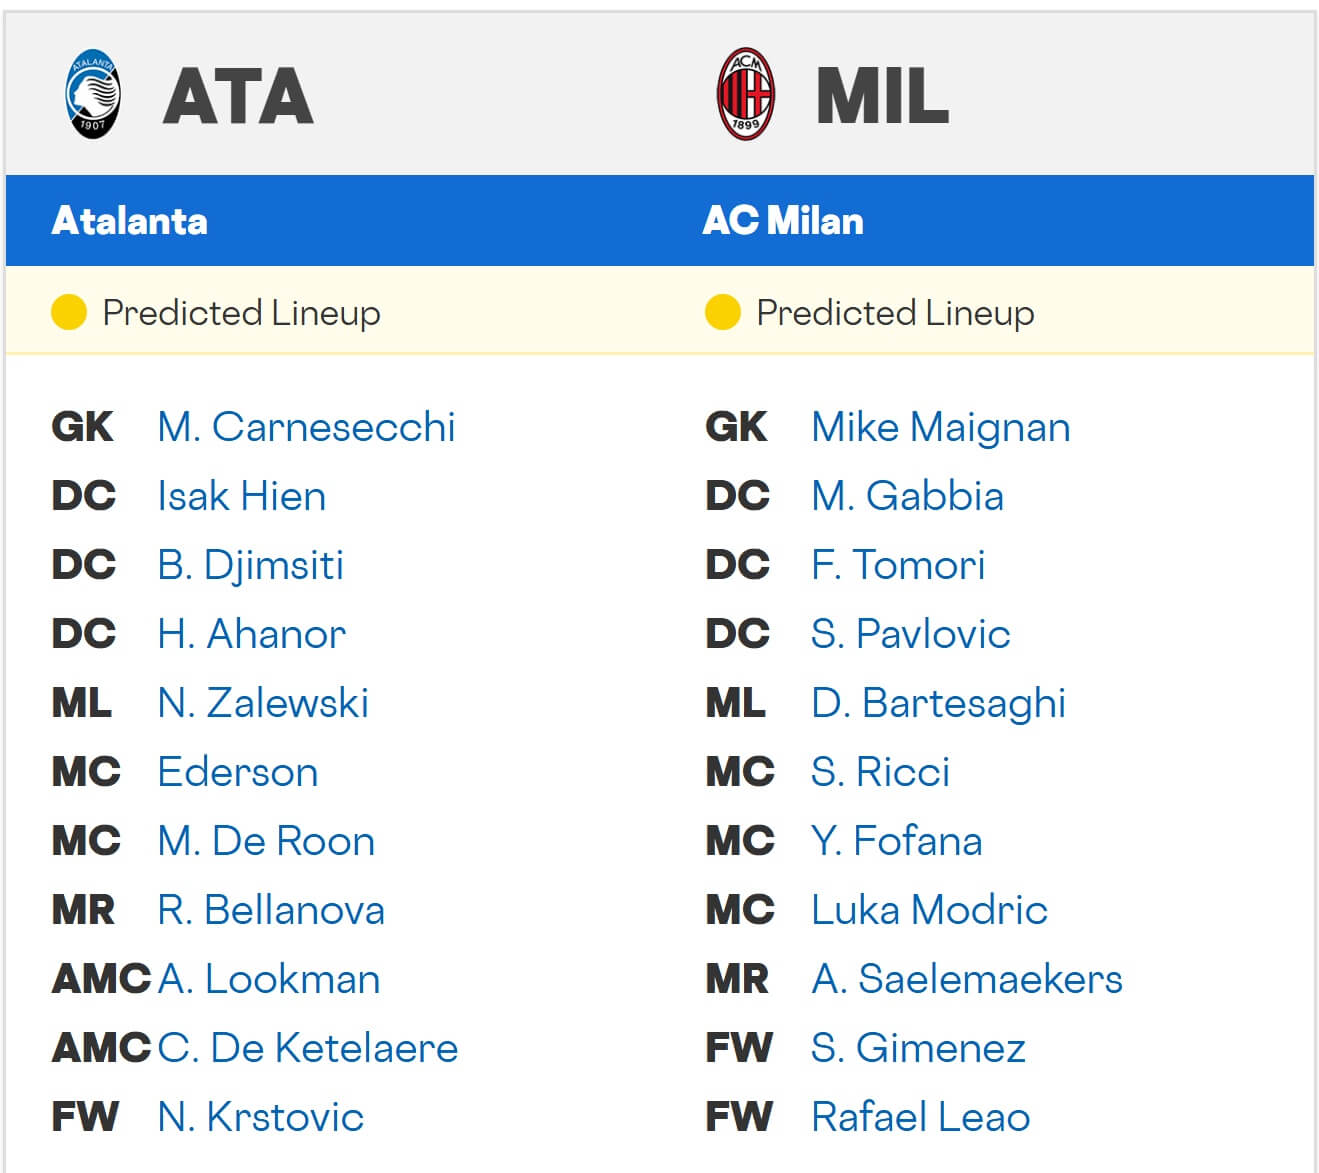
Task: Click the AC Milan team name header
Action: click(783, 221)
